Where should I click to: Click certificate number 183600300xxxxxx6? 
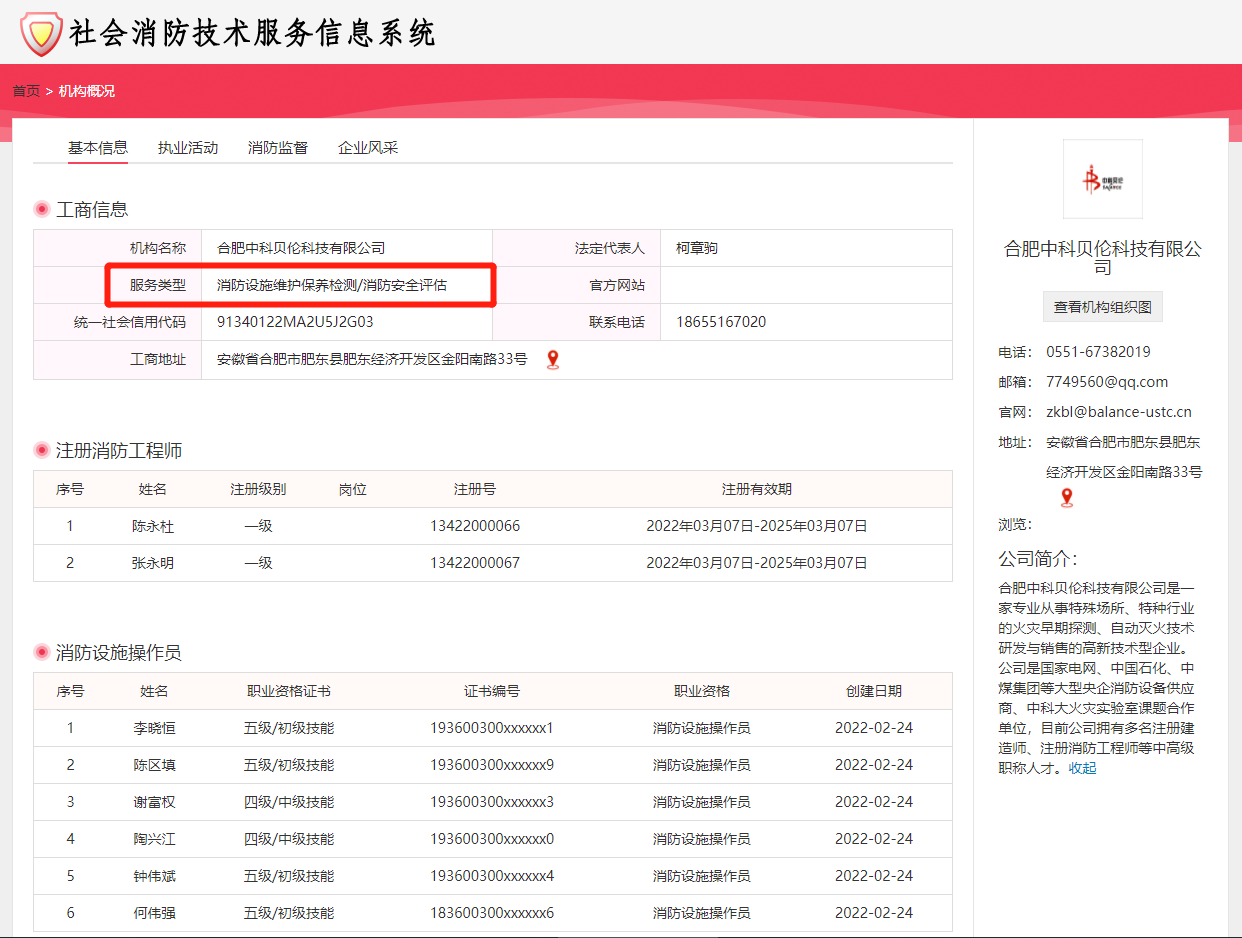coord(492,913)
